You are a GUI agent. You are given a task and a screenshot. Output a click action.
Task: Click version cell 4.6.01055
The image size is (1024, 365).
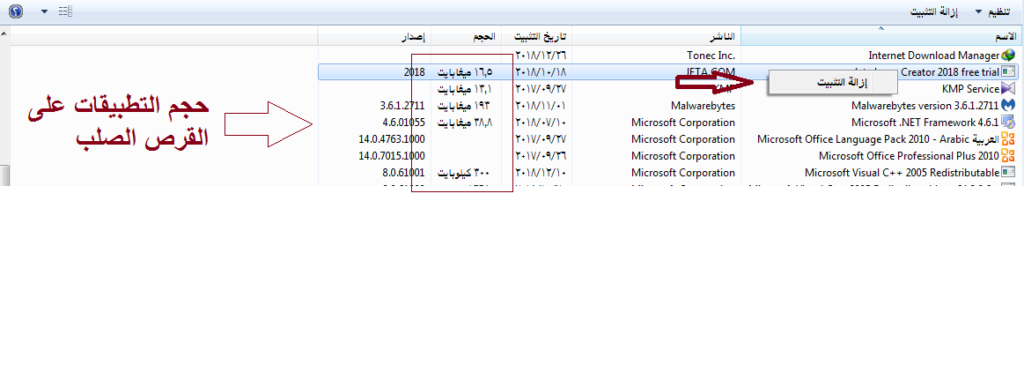404,122
